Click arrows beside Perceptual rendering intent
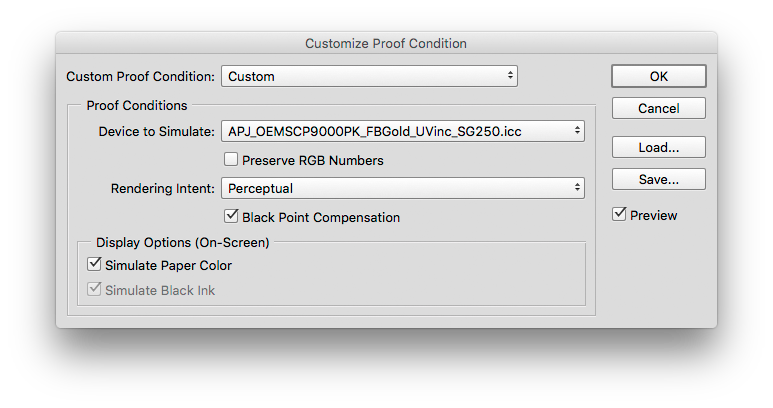Image resolution: width=773 pixels, height=408 pixels. [577, 188]
